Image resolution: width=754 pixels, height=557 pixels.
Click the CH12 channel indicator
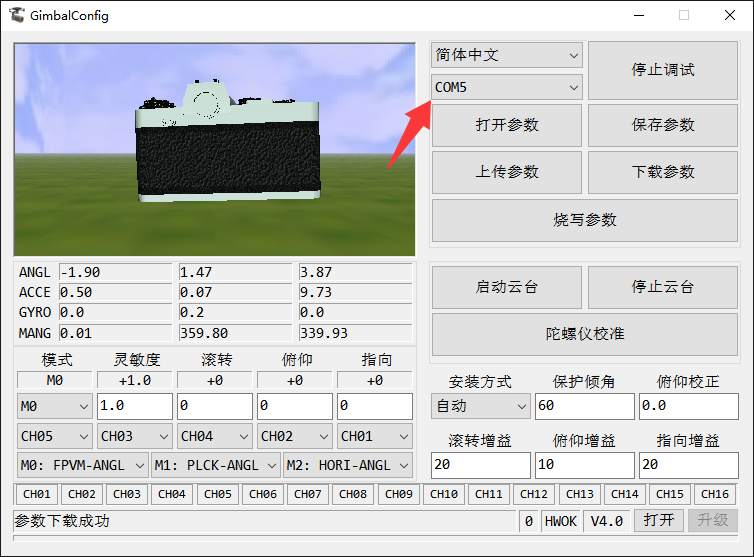534,494
